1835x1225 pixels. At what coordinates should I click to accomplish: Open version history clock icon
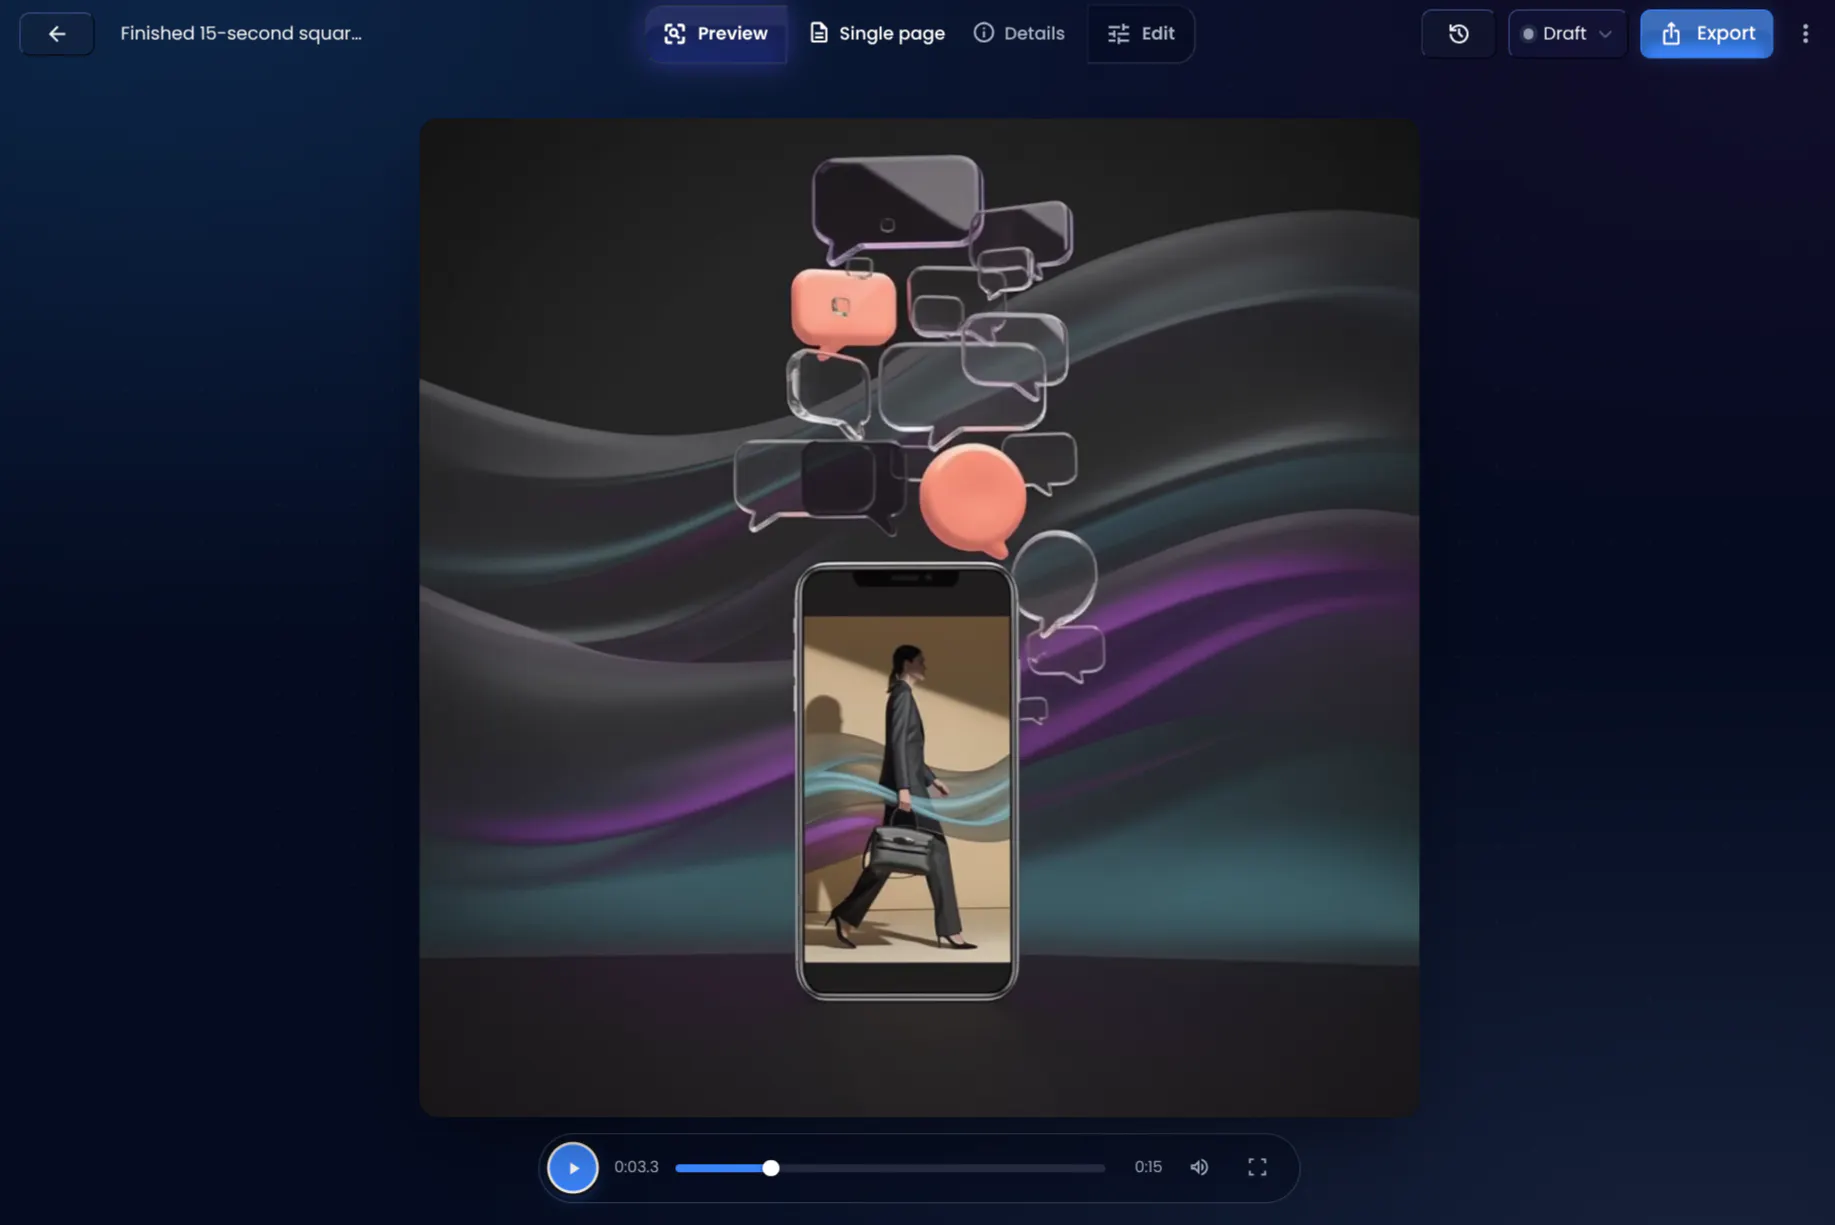1458,34
